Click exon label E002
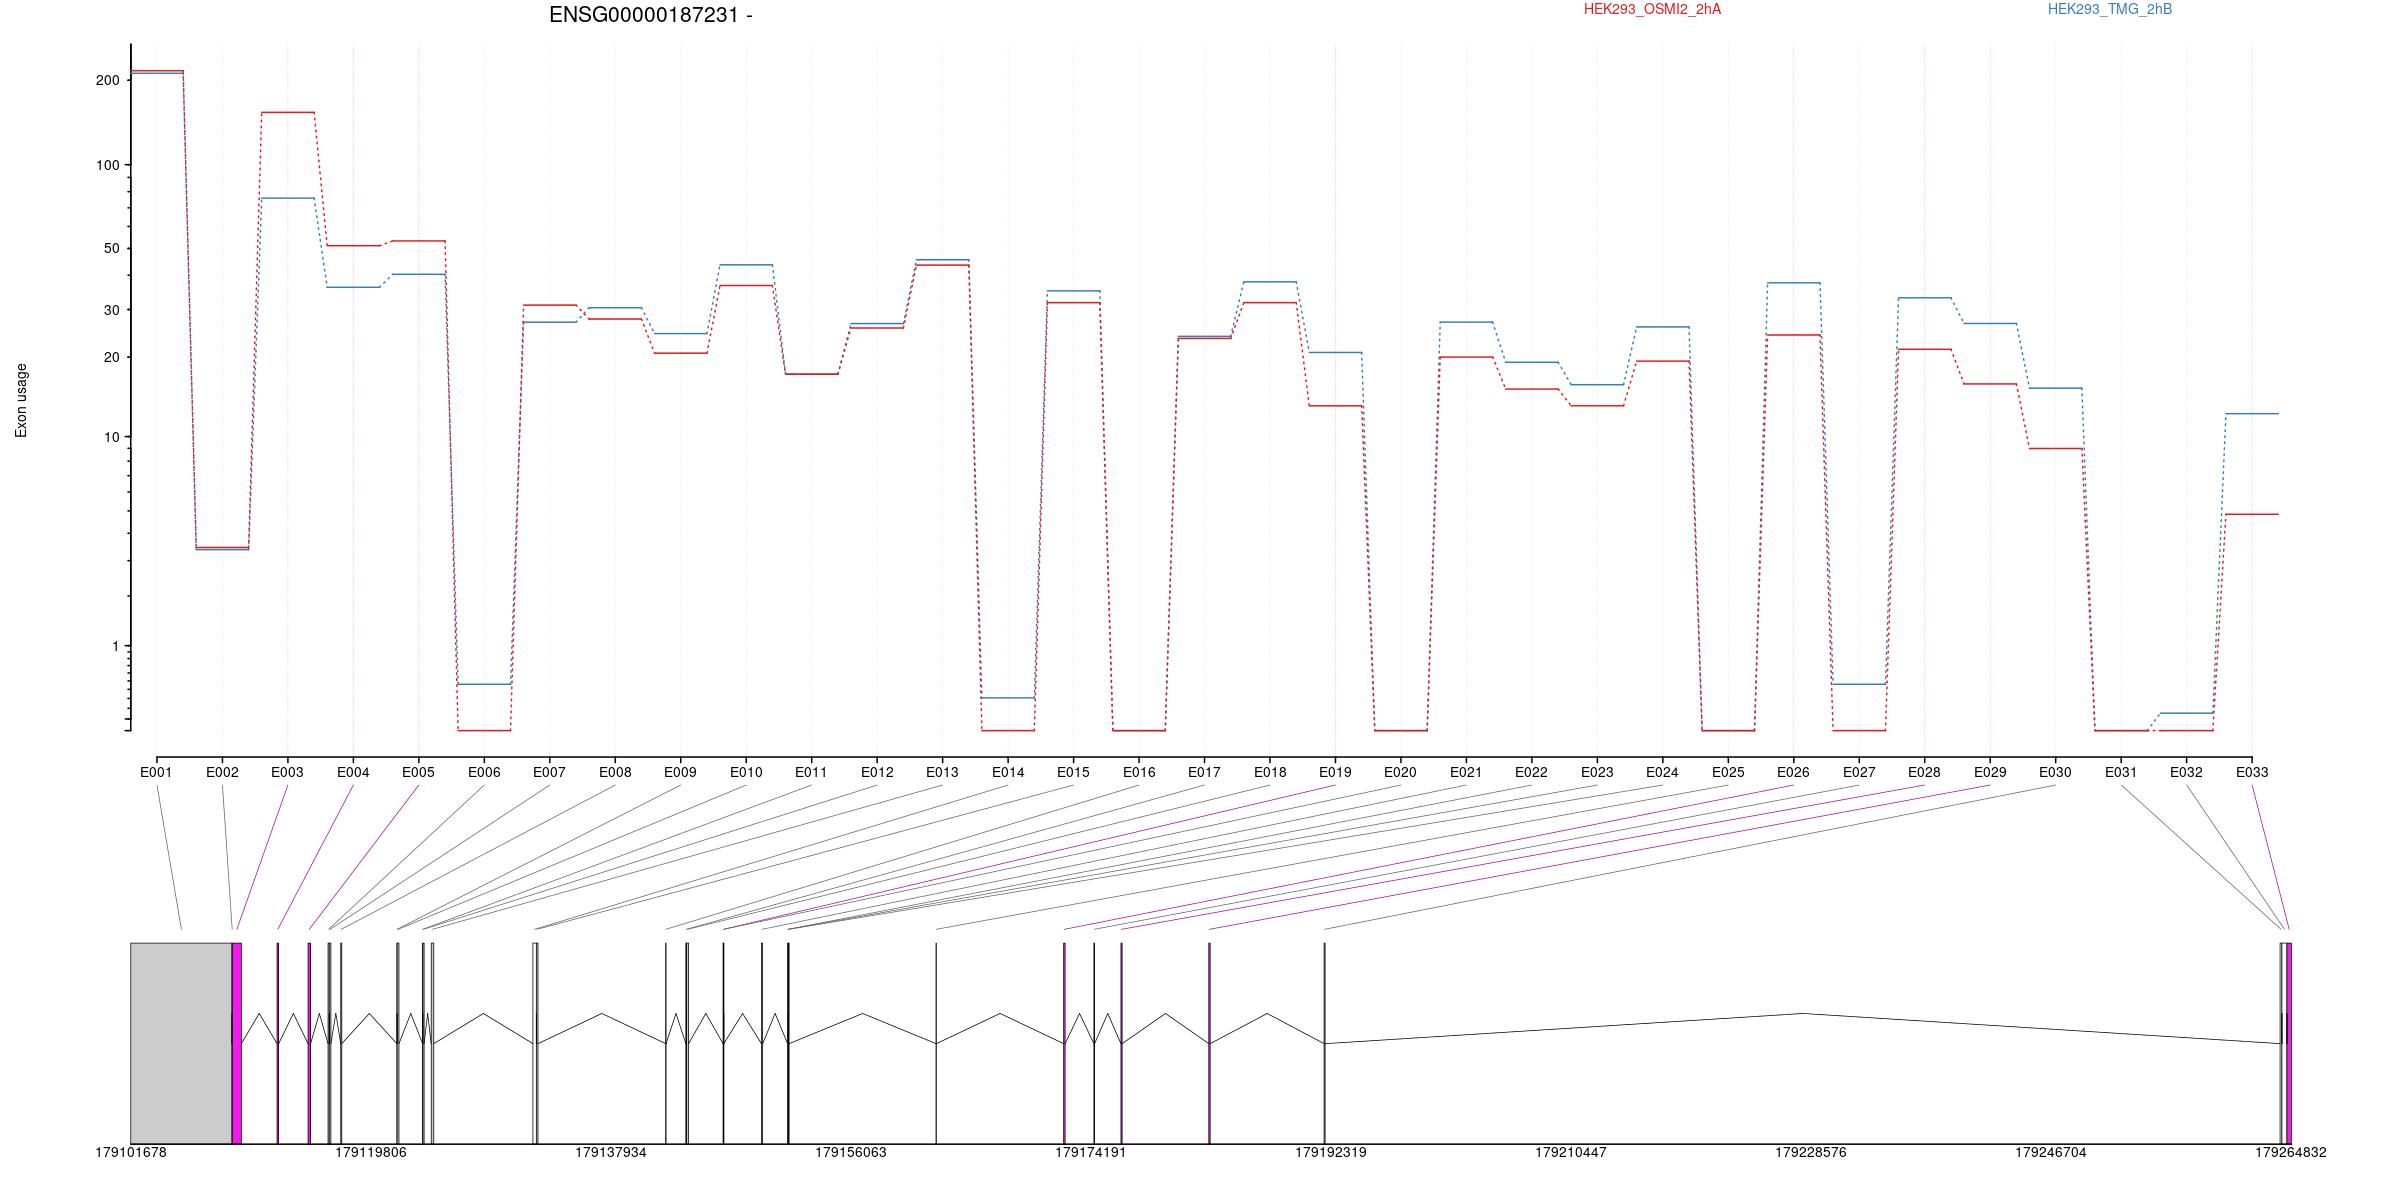2400x1200 pixels. point(222,772)
